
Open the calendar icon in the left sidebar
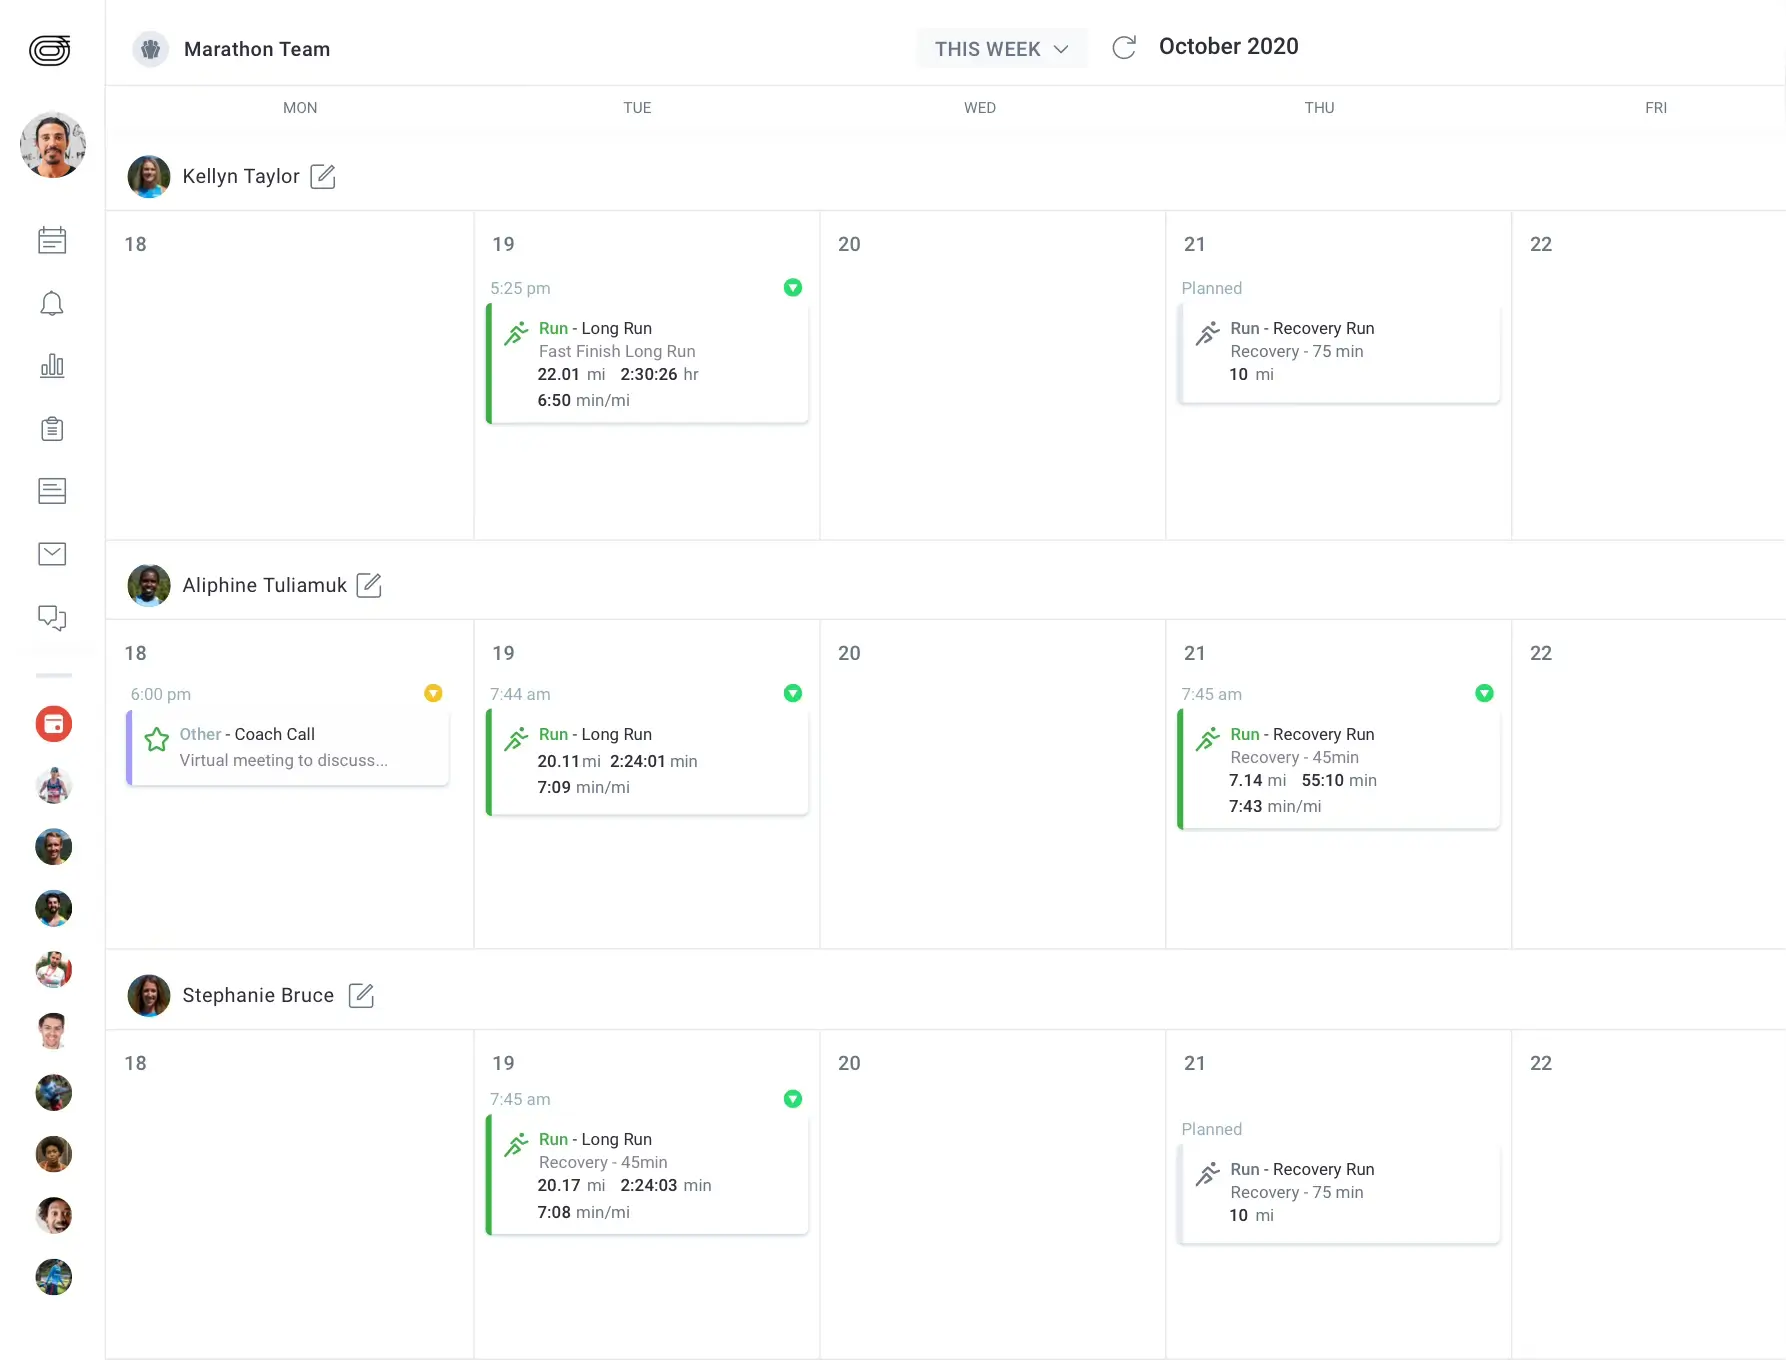point(51,240)
